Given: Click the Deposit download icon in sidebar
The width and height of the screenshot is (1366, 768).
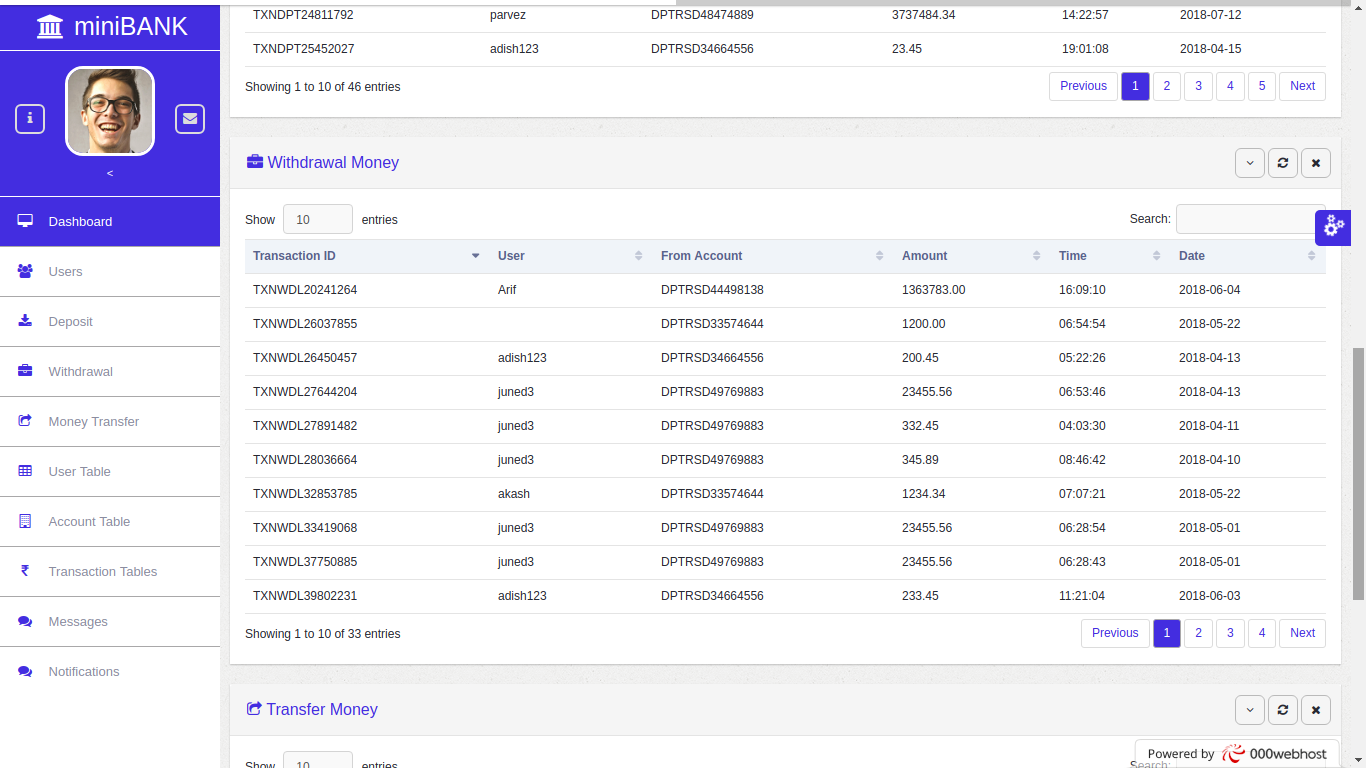Looking at the screenshot, I should tap(25, 321).
